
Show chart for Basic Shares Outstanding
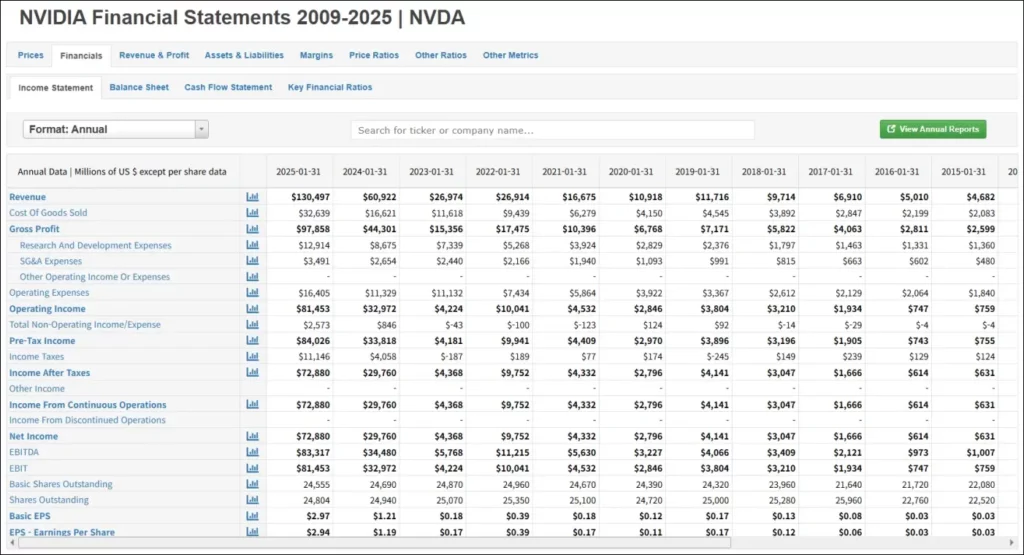252,484
